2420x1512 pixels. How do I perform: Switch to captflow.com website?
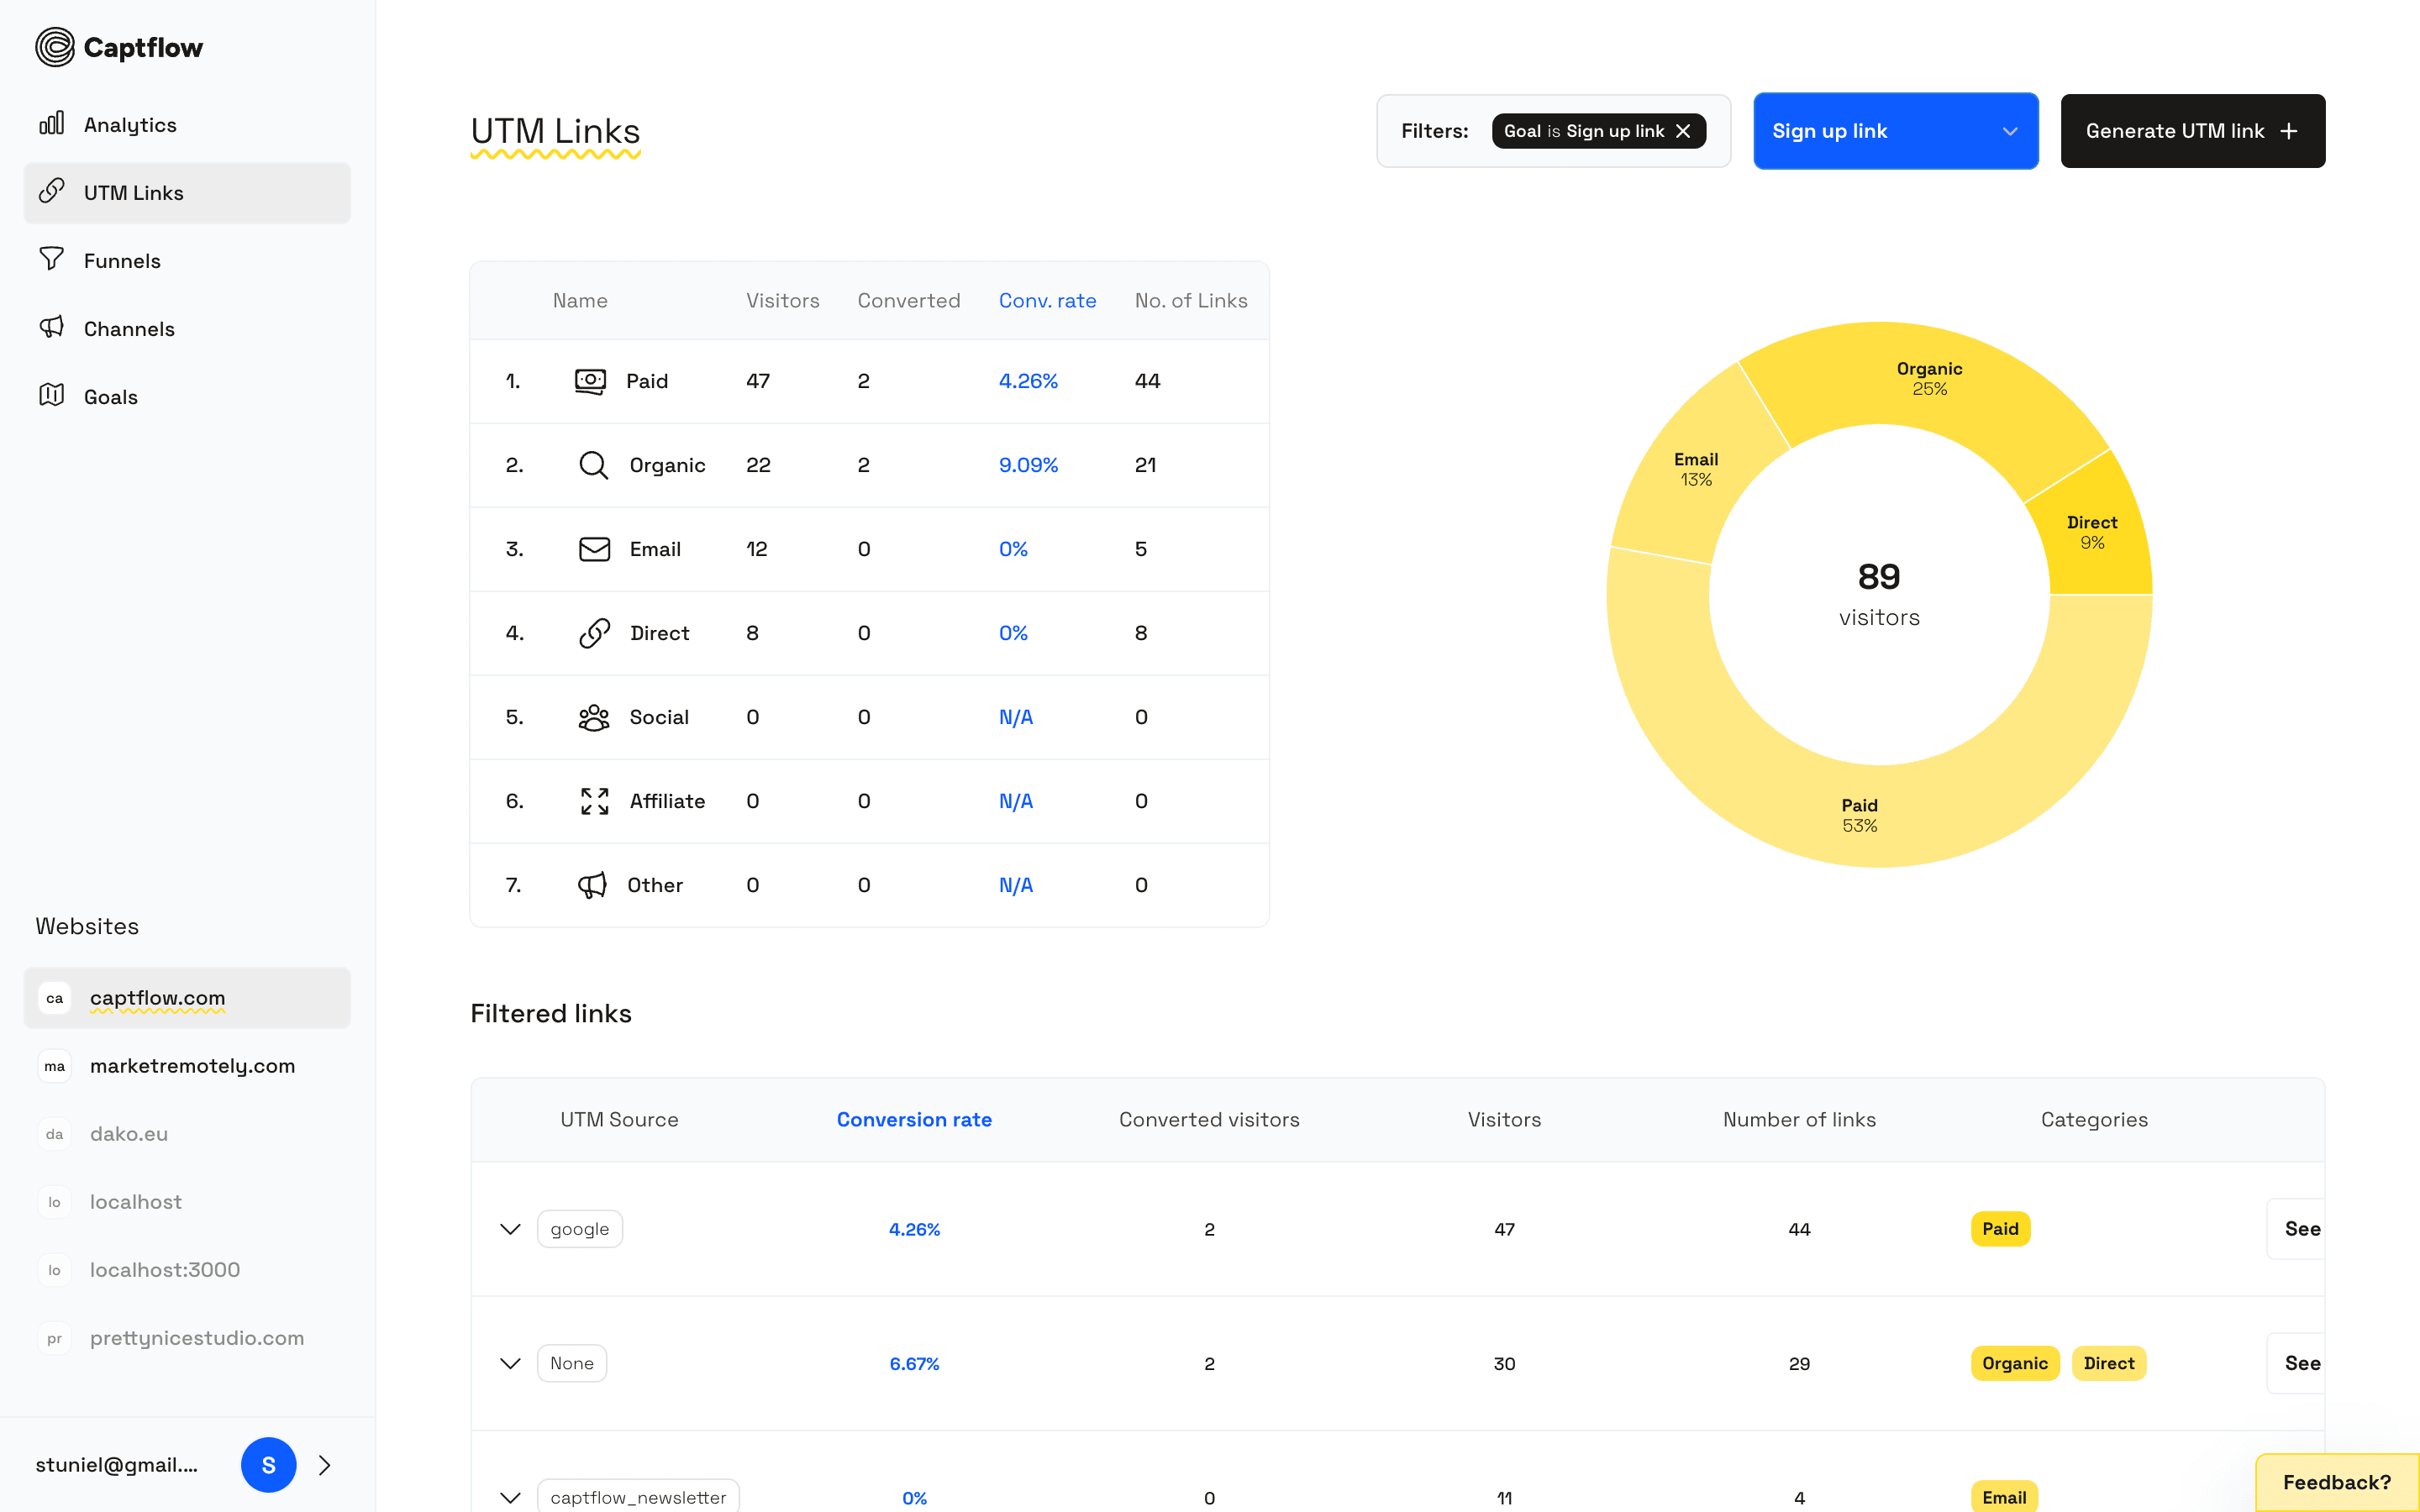coord(187,998)
